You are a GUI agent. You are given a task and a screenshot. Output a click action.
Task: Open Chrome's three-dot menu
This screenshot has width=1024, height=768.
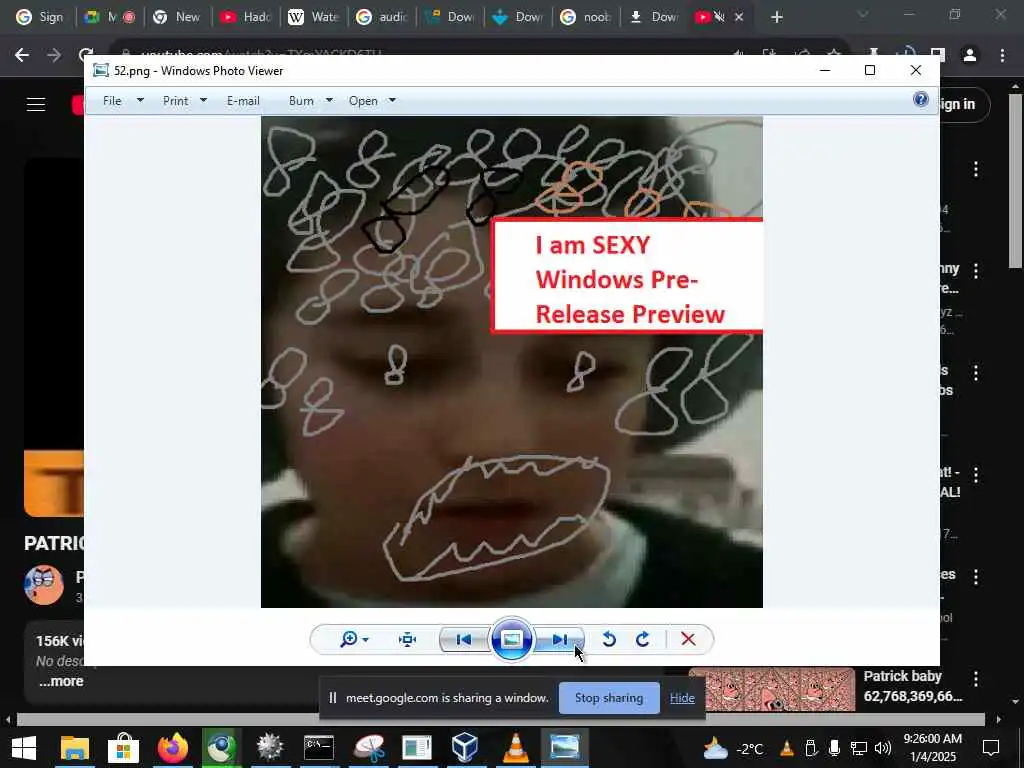[1002, 56]
